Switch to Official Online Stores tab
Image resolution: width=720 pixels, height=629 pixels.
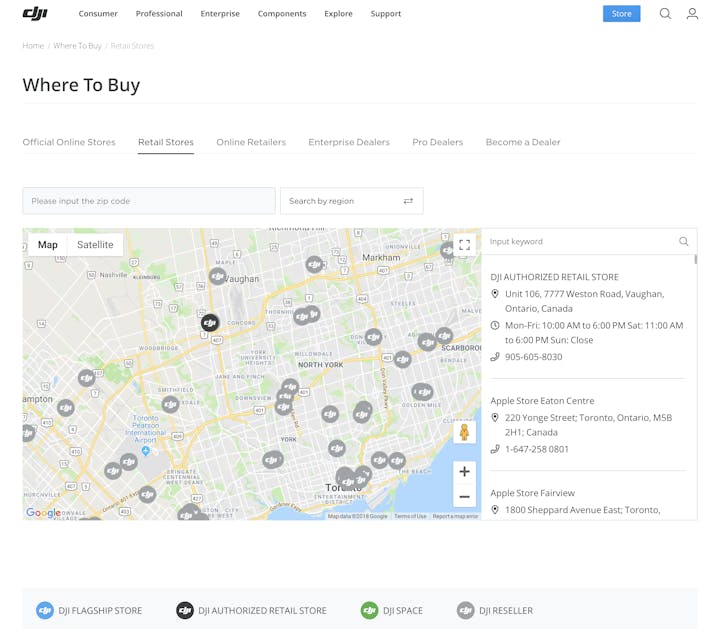click(69, 142)
